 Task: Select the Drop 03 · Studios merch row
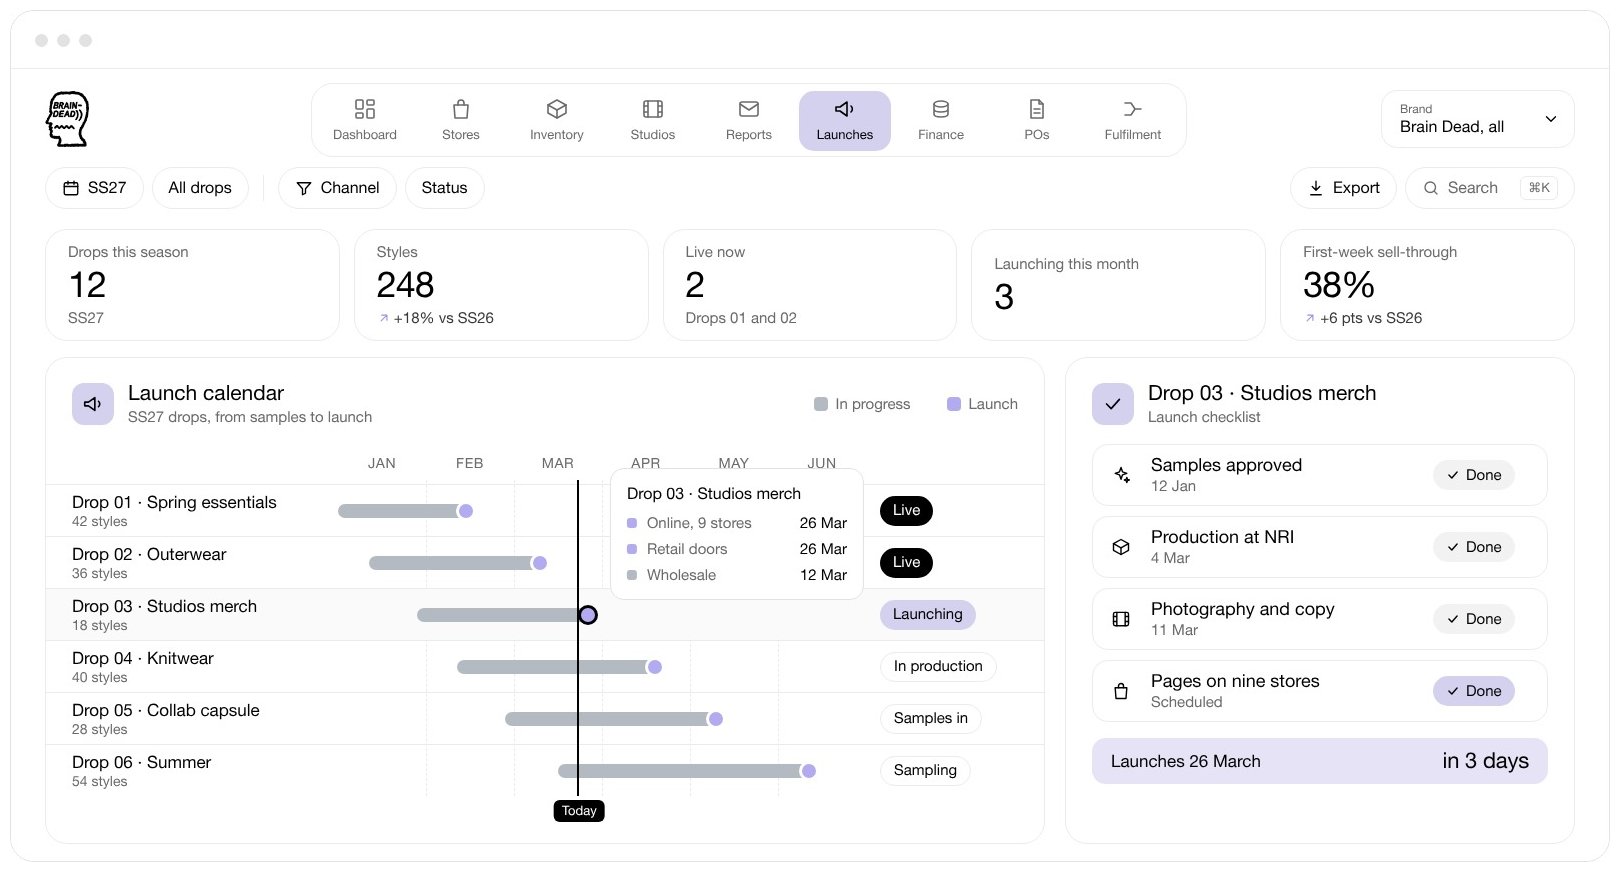point(545,615)
